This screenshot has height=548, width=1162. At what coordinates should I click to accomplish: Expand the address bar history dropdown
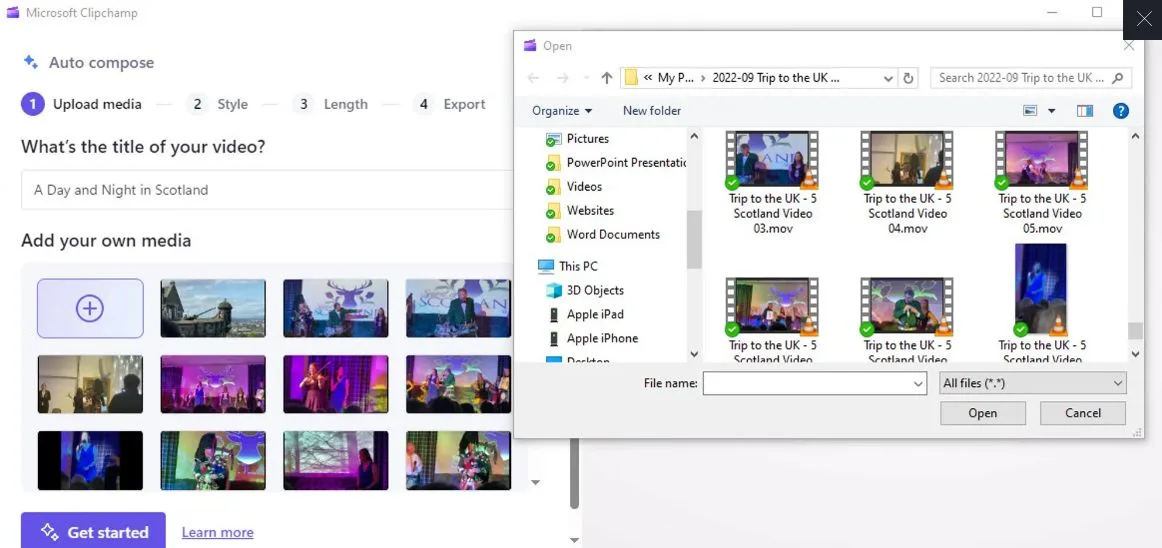(x=888, y=78)
